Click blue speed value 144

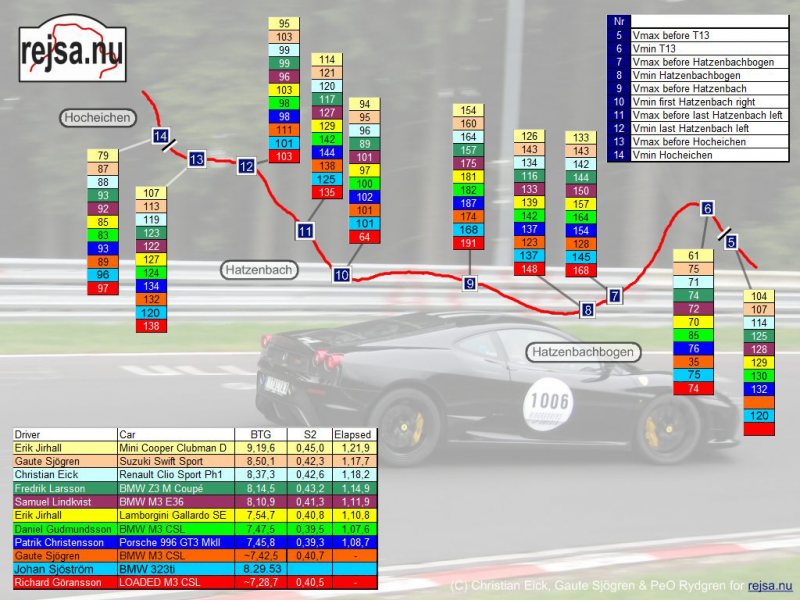coord(327,152)
